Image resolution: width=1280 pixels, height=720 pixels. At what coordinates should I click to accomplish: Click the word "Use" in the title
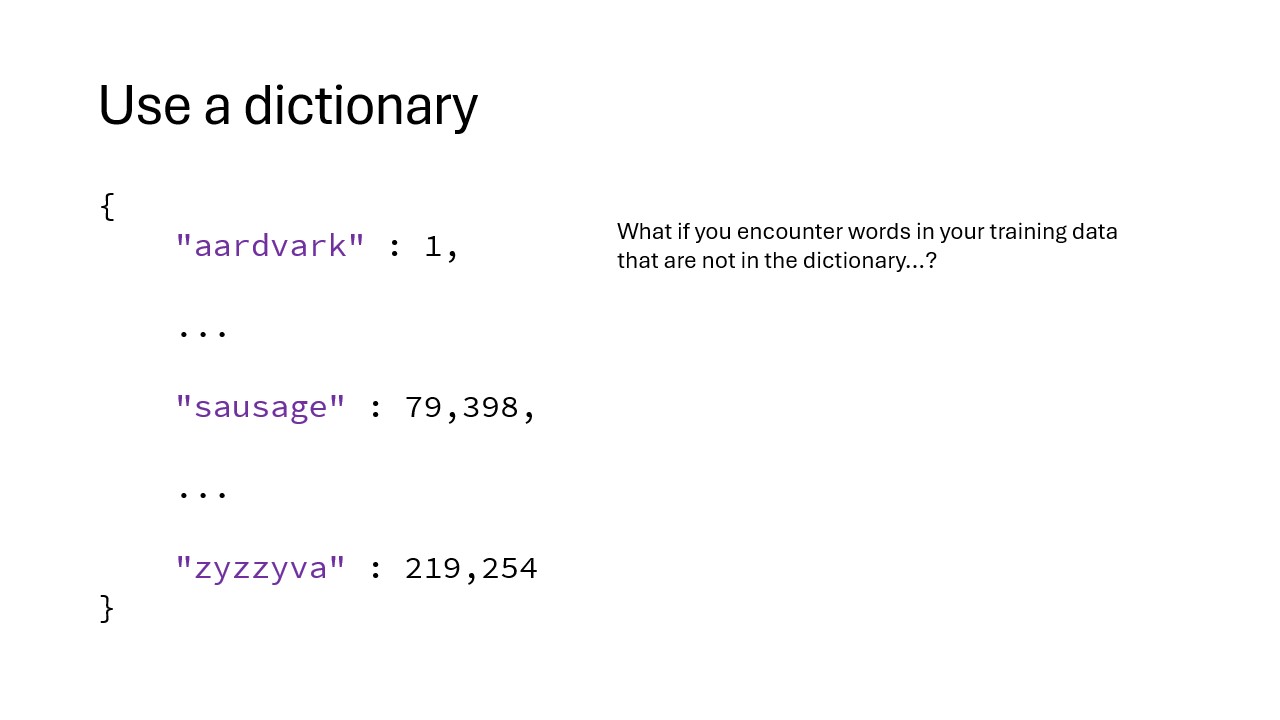144,105
